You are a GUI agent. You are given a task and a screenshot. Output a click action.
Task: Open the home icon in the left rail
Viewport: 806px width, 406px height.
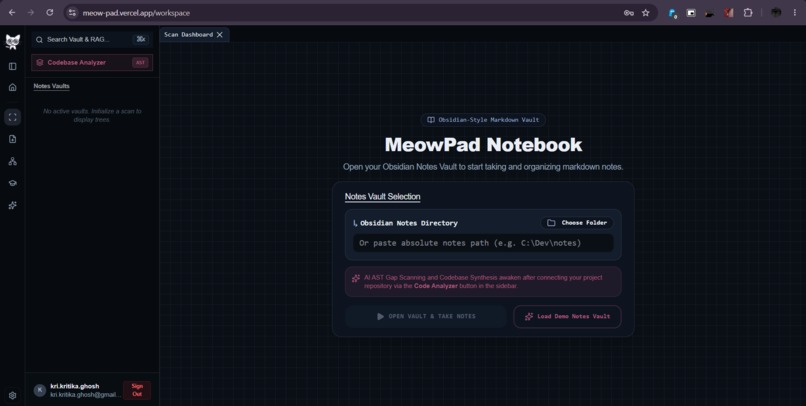pyautogui.click(x=13, y=87)
